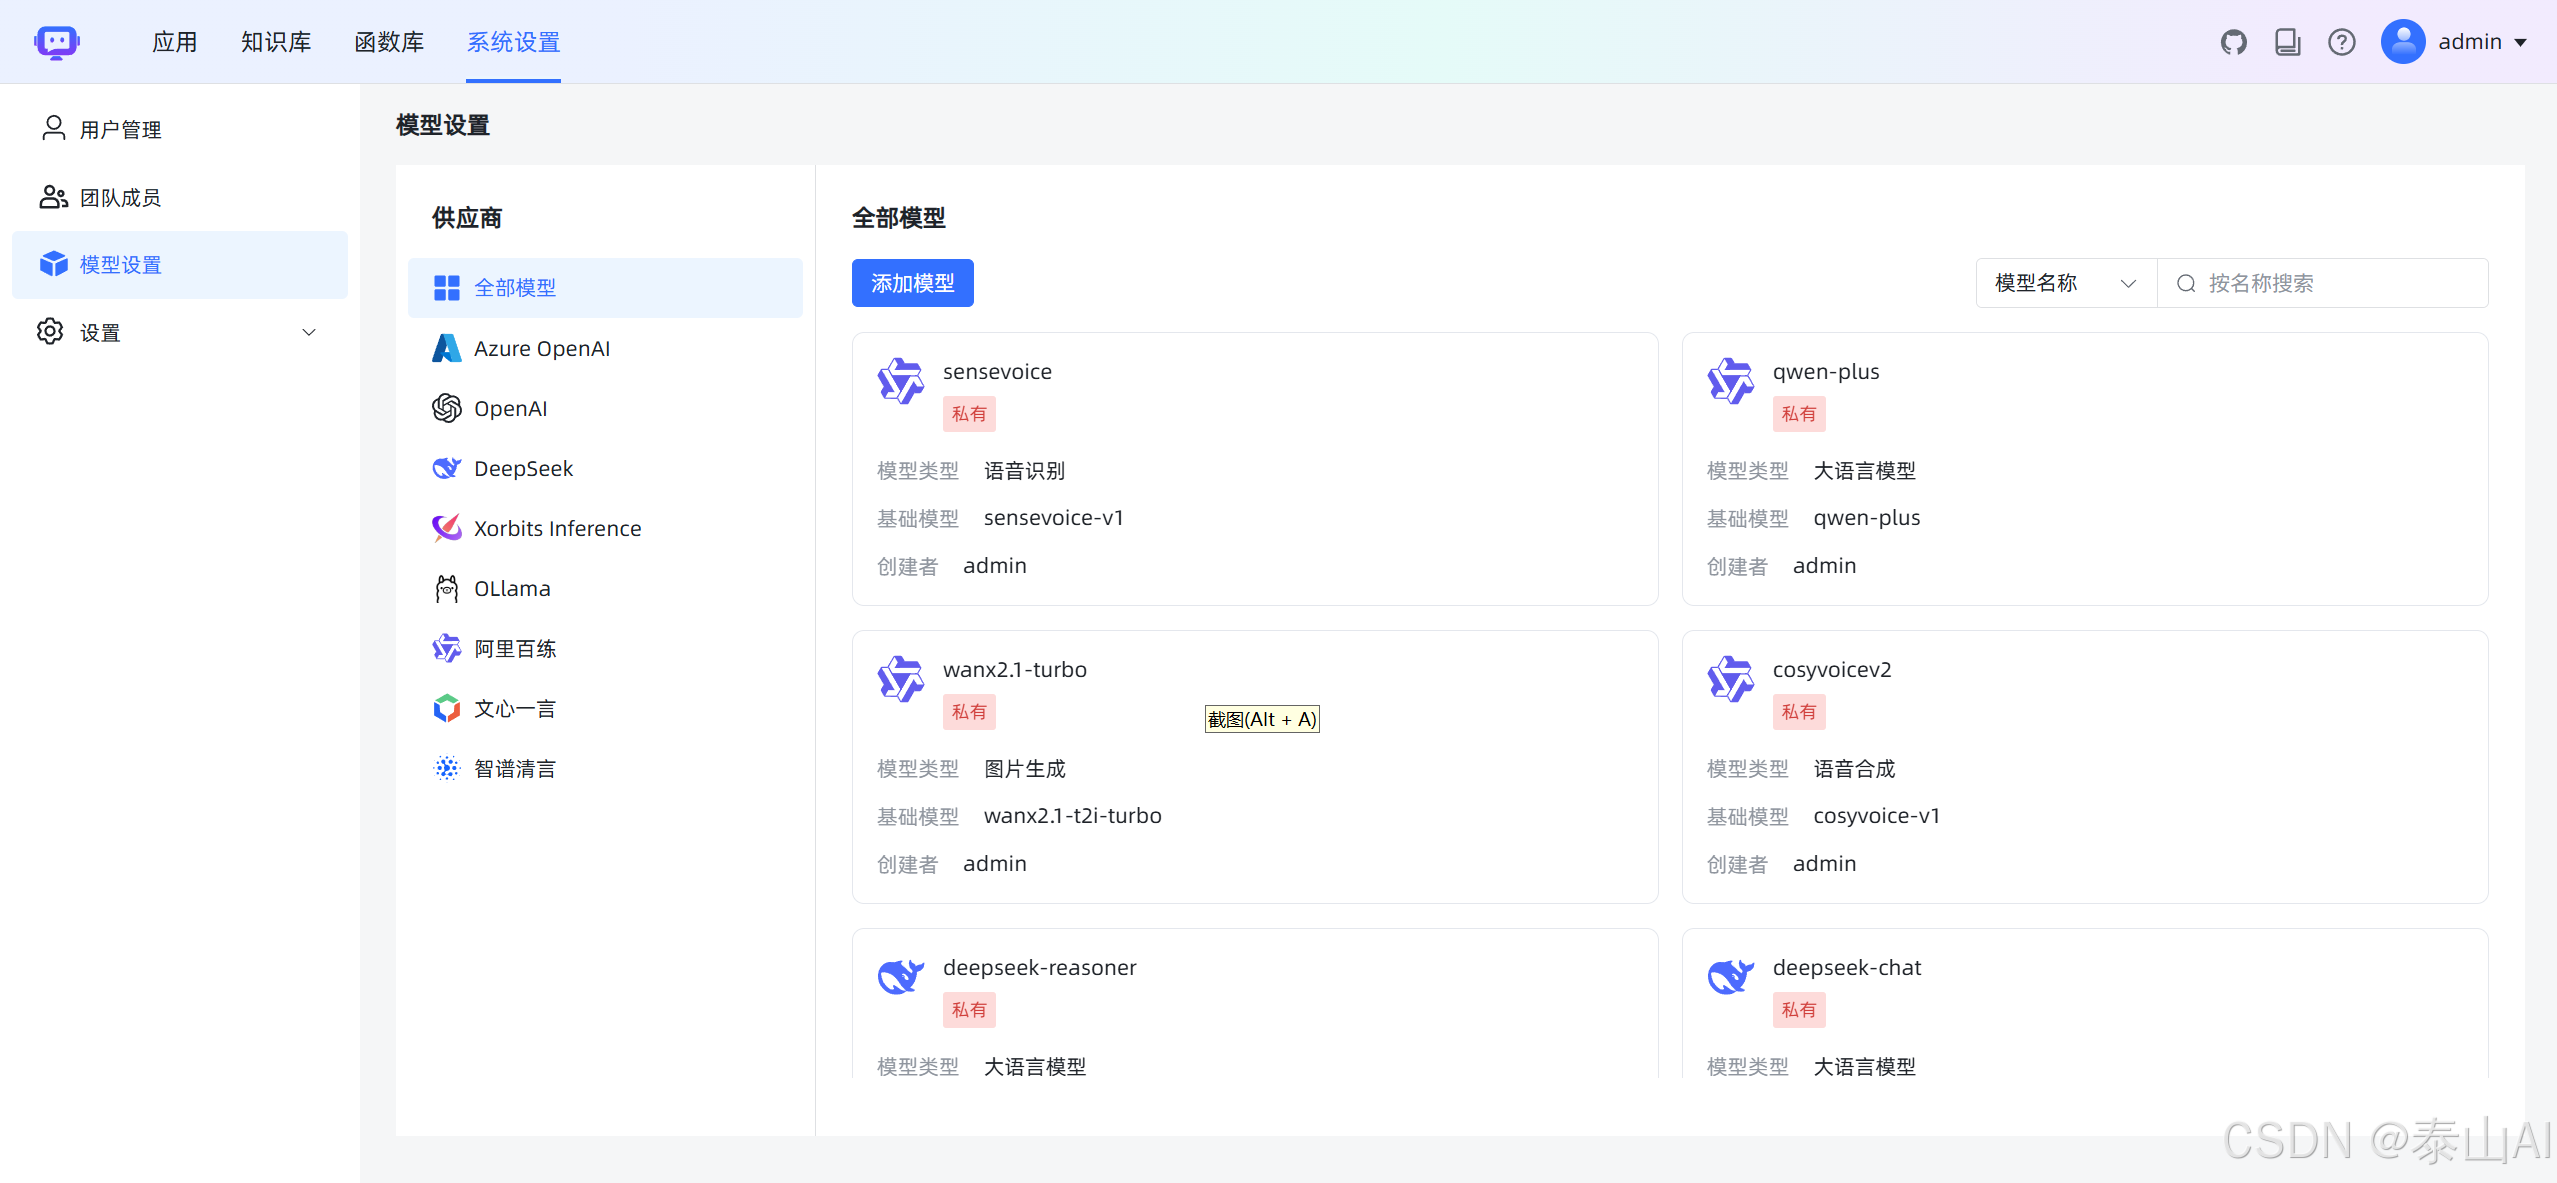2557x1183 pixels.
Task: Click the help question mark icon
Action: tap(2341, 41)
